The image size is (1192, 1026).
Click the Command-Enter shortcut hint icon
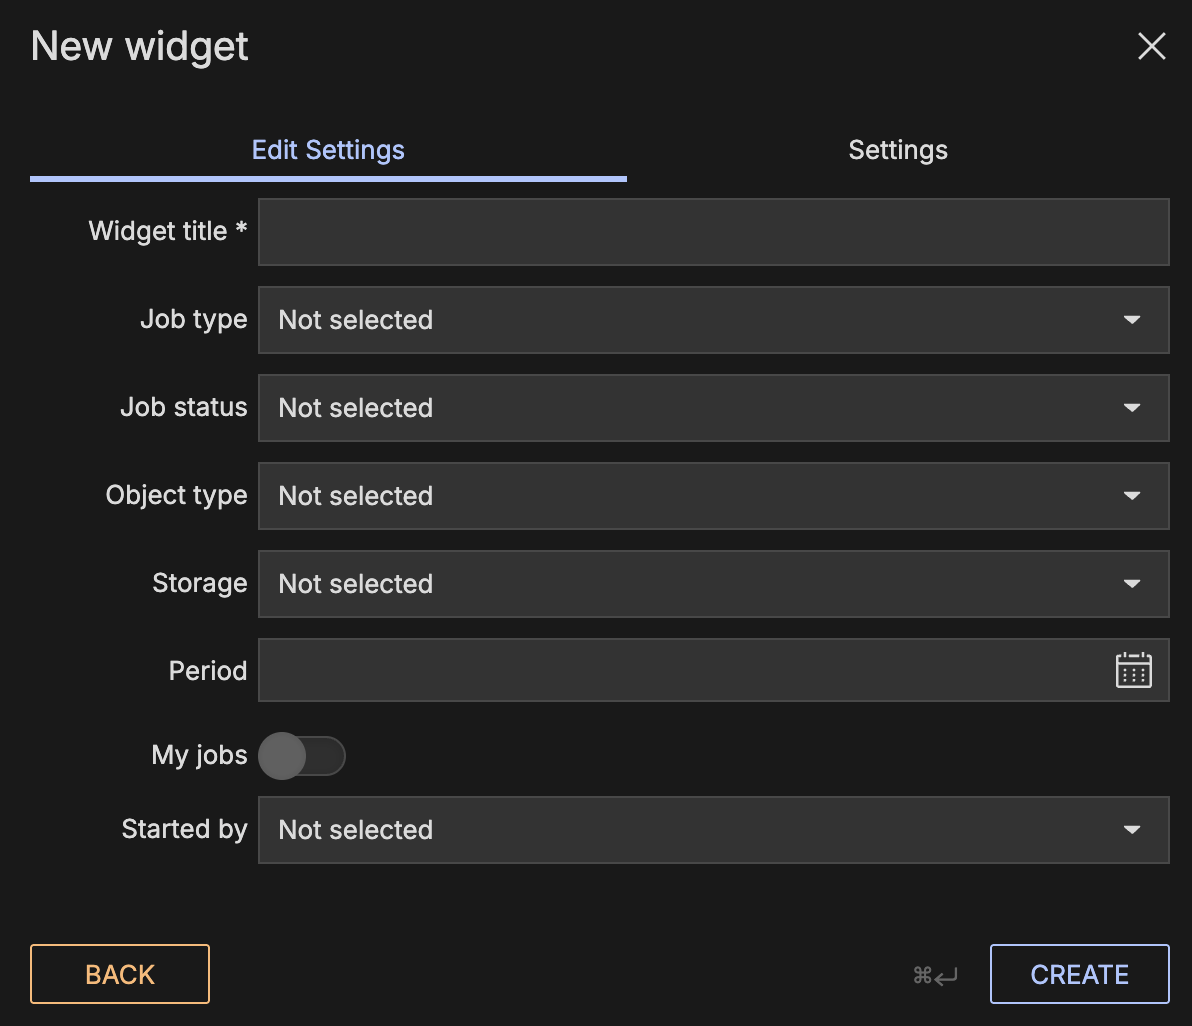coord(935,975)
